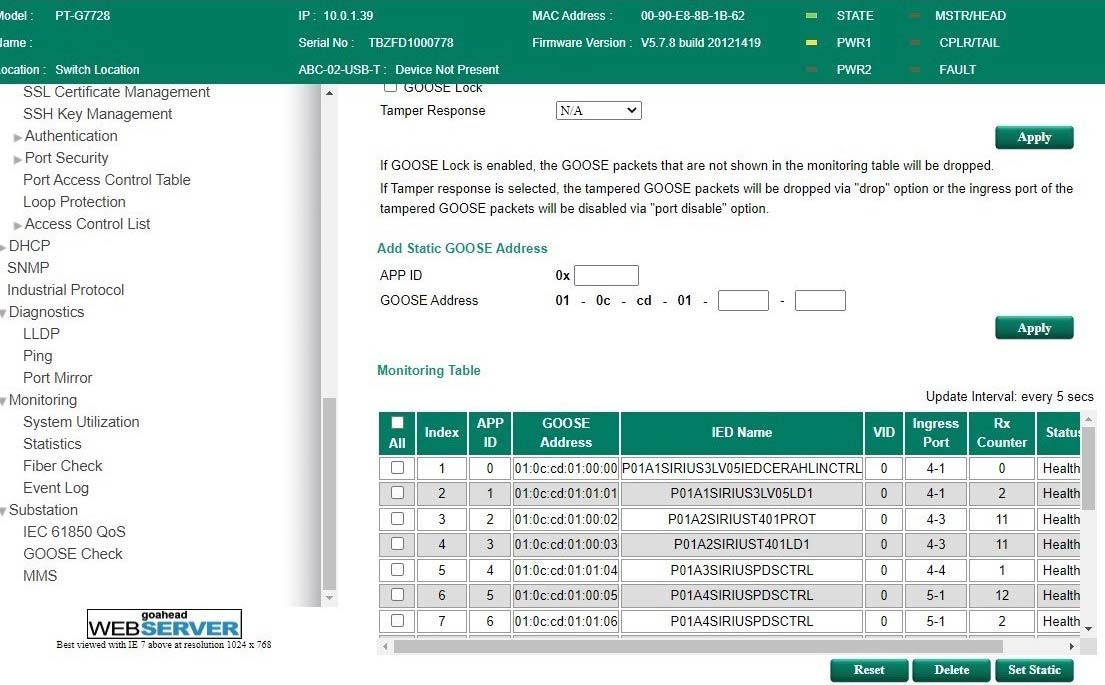Click the Delete button
Image resolution: width=1105 pixels, height=685 pixels.
[951, 670]
